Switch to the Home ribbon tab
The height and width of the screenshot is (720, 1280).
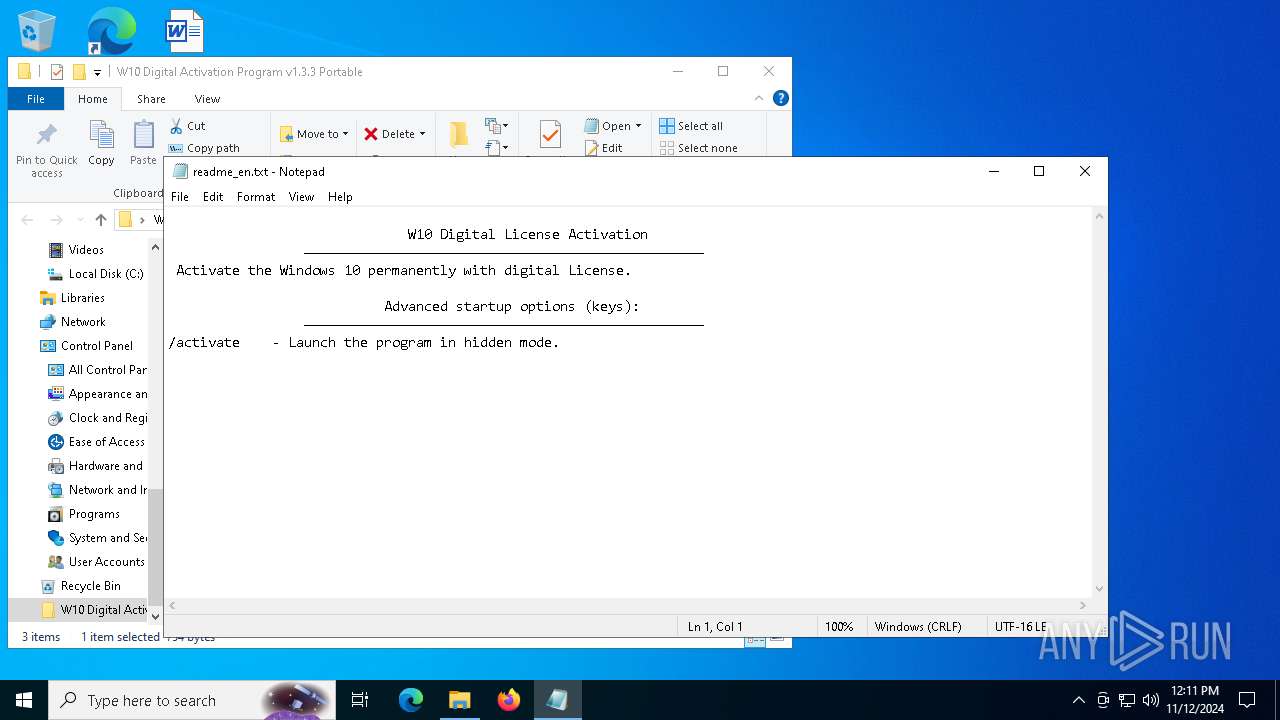[x=93, y=99]
